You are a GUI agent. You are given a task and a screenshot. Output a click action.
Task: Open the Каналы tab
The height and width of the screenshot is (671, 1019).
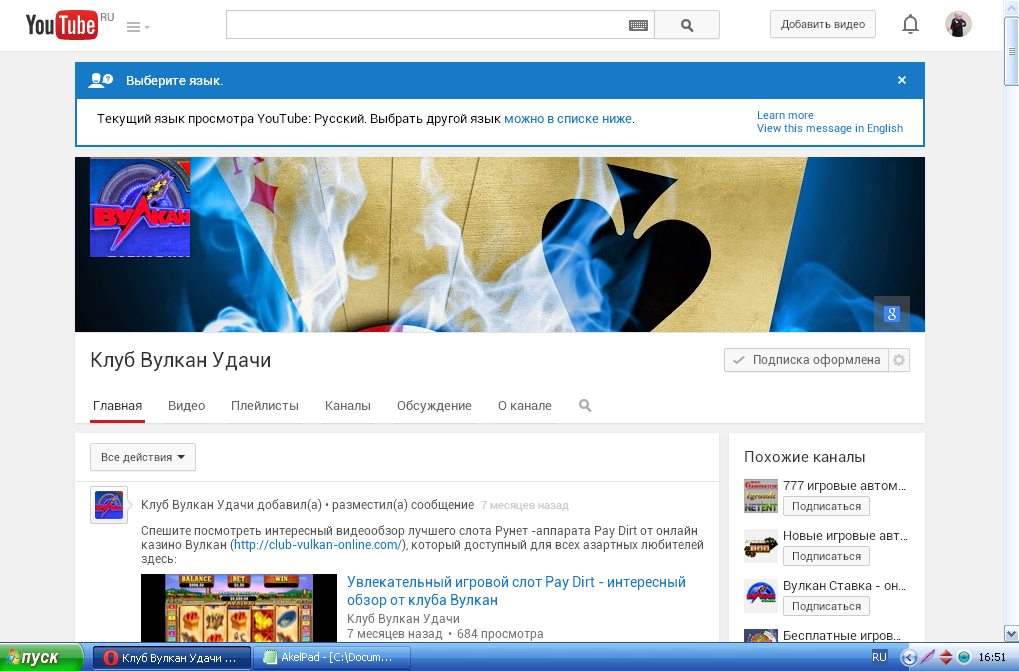tap(348, 406)
